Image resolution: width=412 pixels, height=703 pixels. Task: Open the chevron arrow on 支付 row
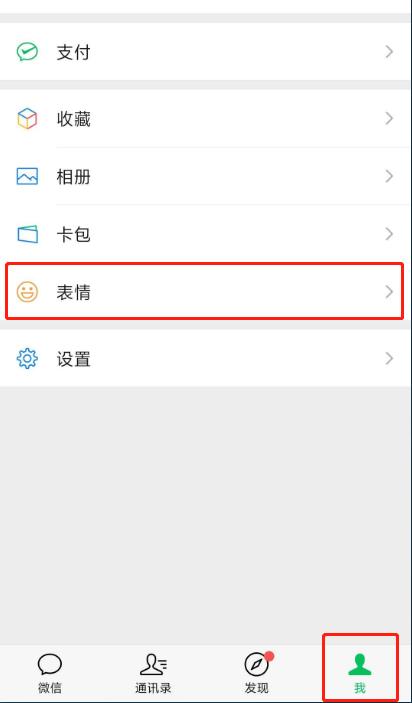click(389, 52)
